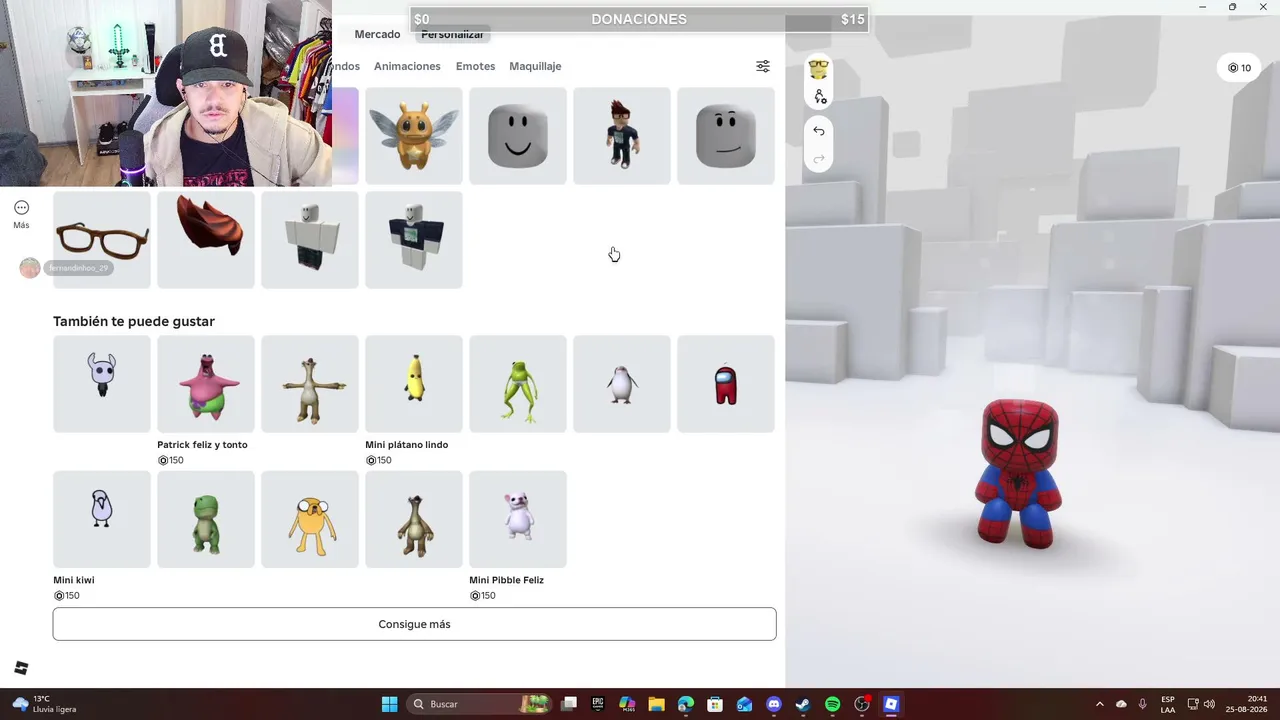Viewport: 1280px width, 720px height.
Task: Click the fernandinhoo_29 username label
Action: (x=78, y=268)
